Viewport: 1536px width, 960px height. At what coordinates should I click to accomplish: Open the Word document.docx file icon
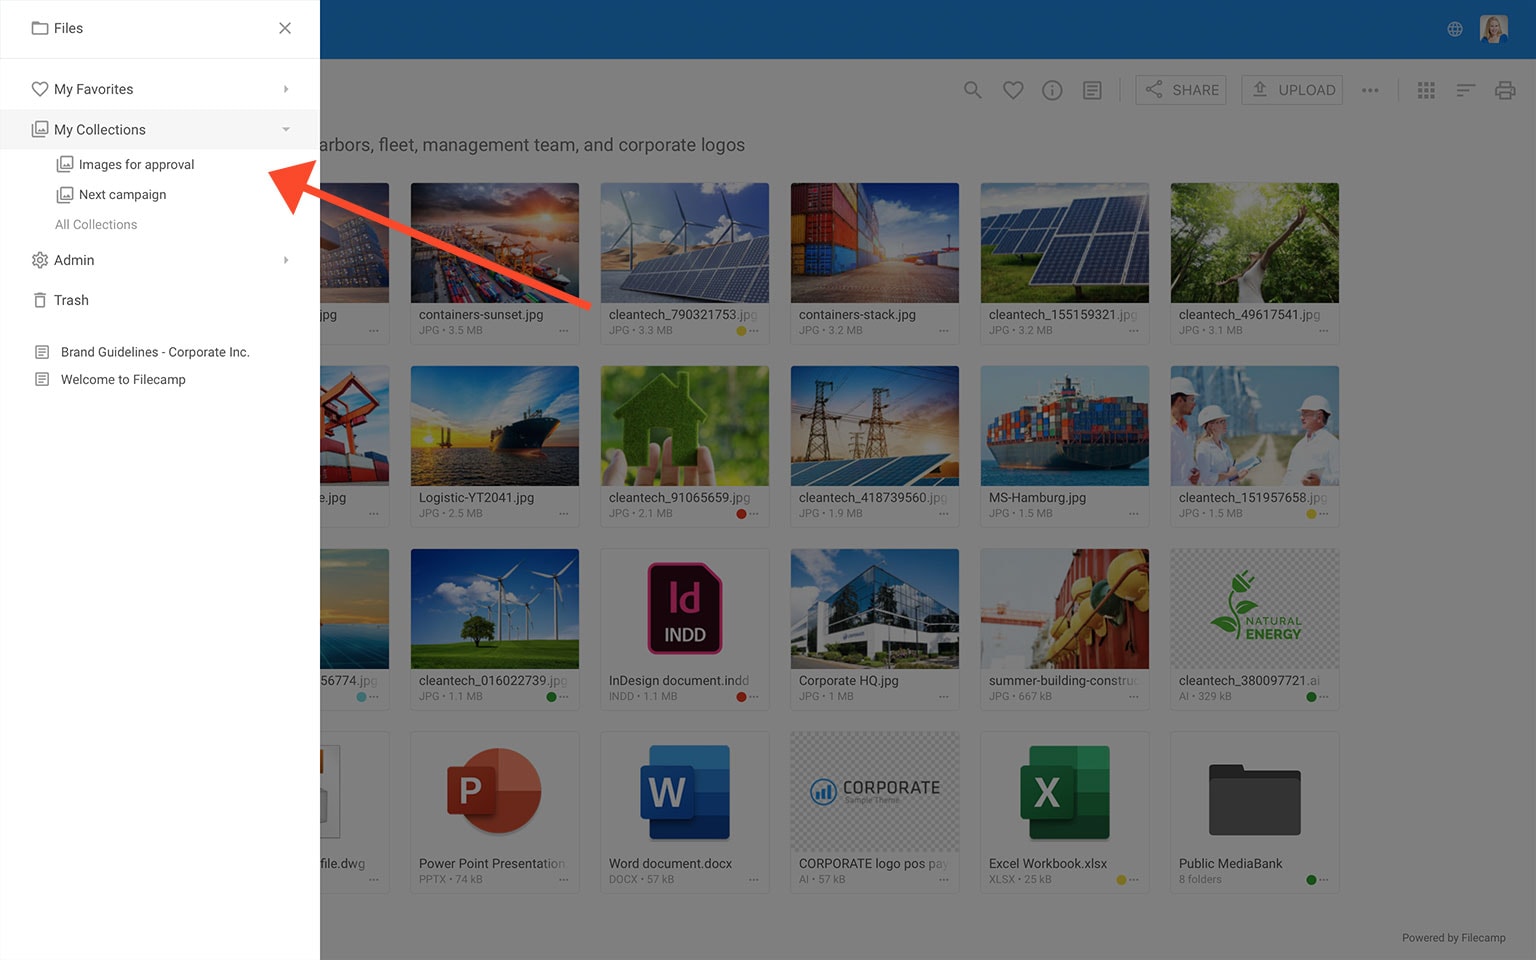tap(685, 792)
